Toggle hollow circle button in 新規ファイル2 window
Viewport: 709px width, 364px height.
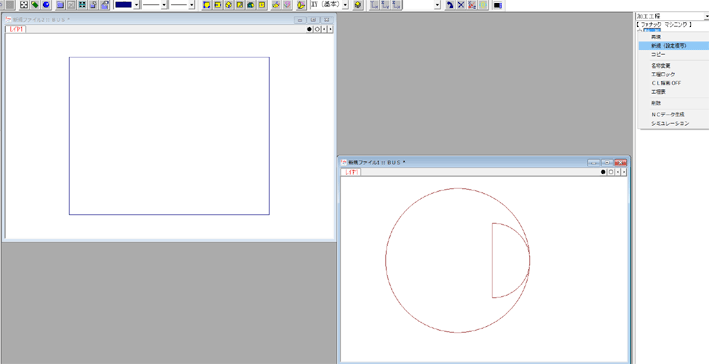point(317,29)
